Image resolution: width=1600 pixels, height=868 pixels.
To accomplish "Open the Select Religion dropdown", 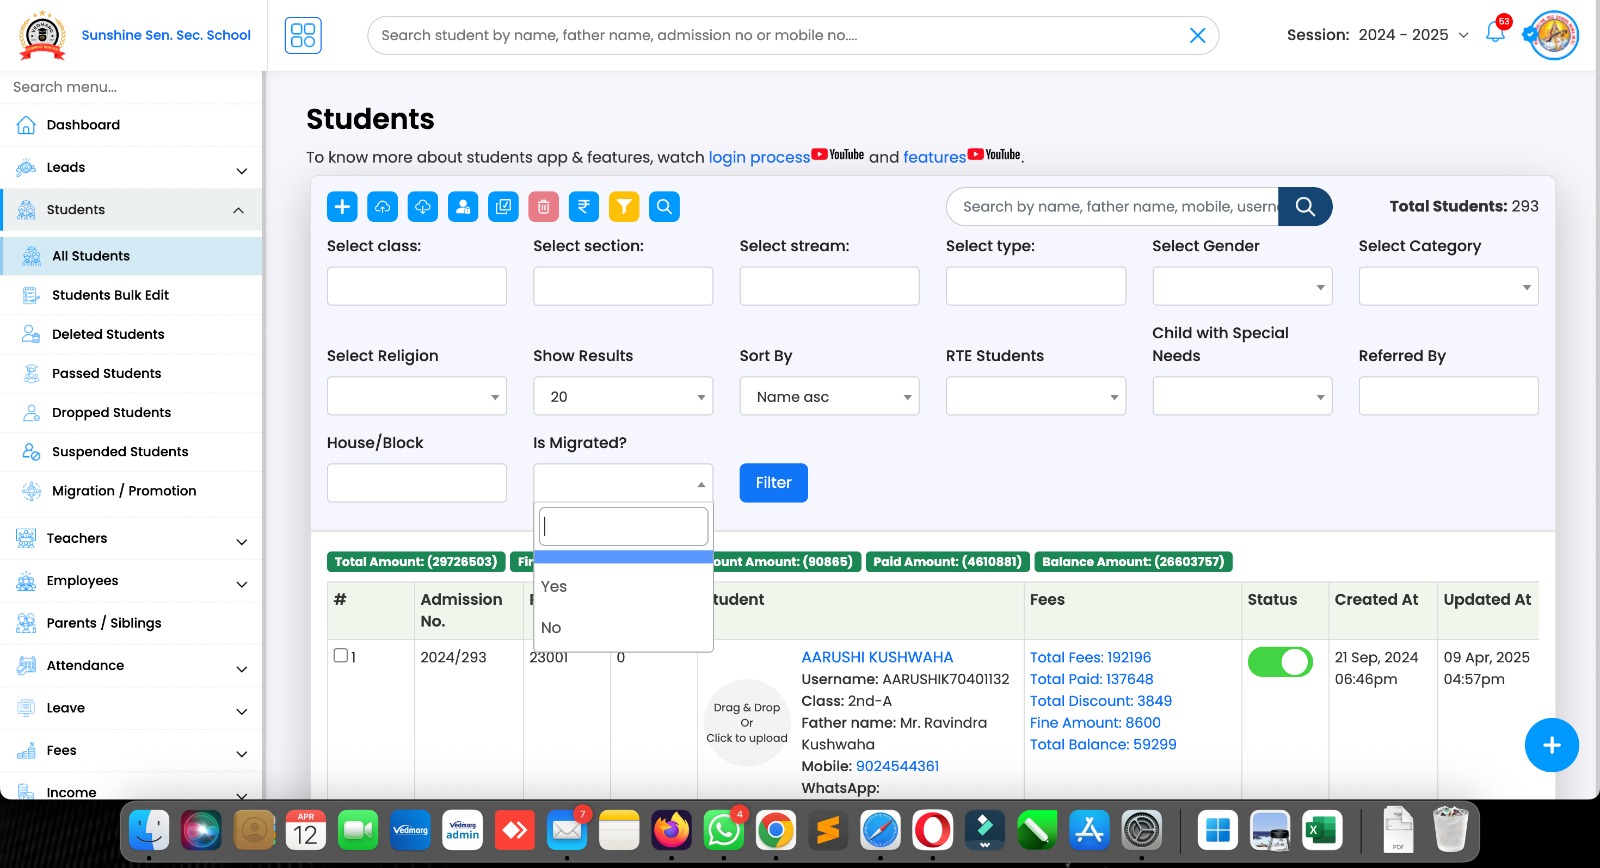I will coord(417,396).
